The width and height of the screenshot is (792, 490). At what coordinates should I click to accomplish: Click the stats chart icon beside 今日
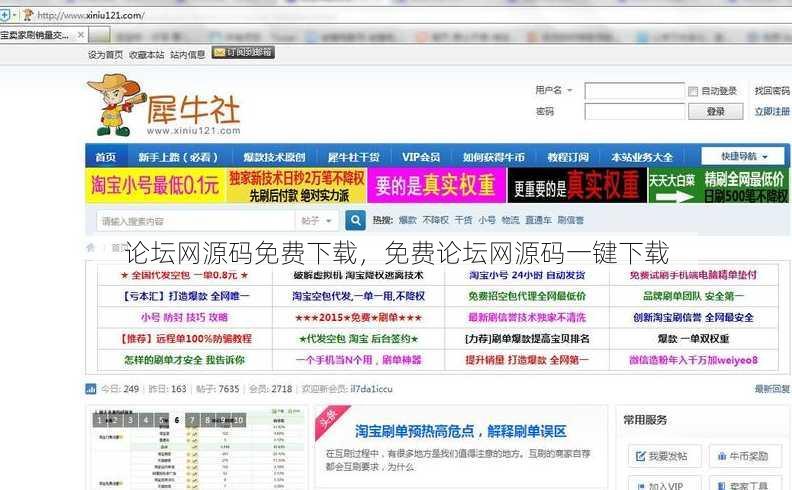tap(91, 388)
